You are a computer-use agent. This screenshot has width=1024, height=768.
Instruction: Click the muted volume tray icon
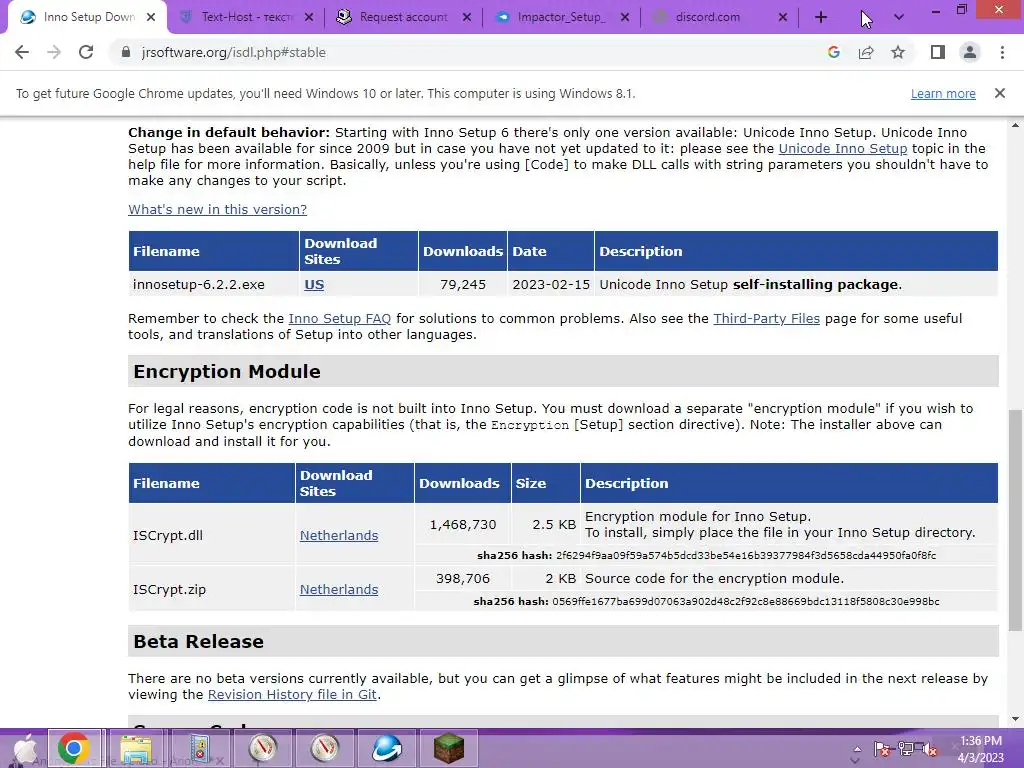coord(929,749)
